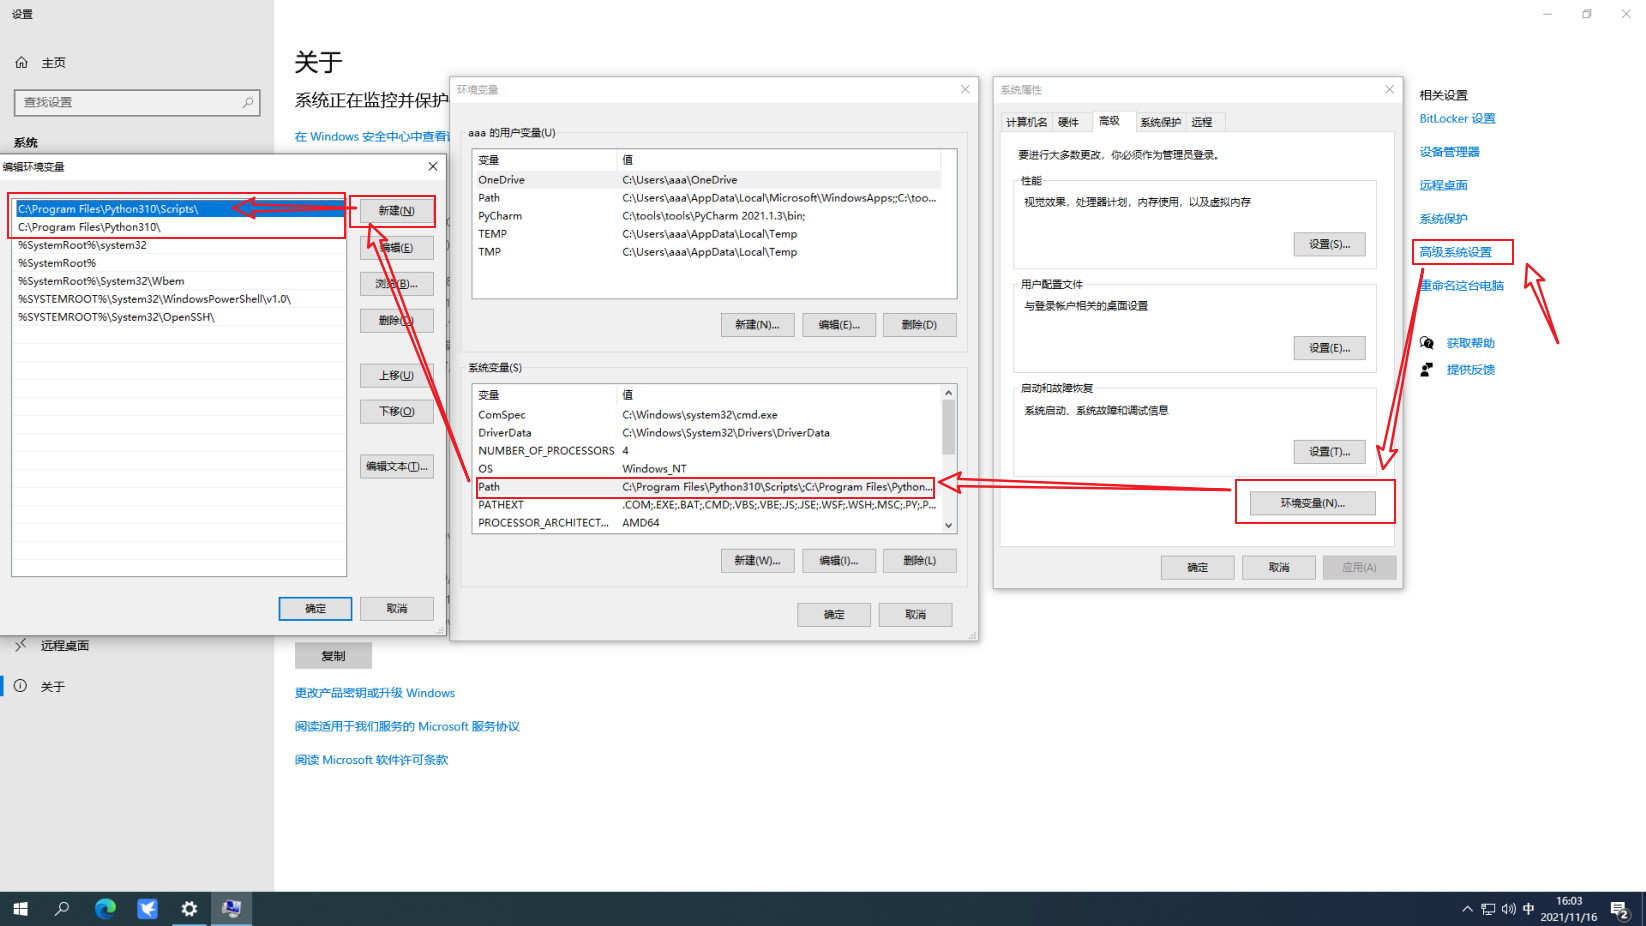Select system variable Path row
1646x926 pixels.
tap(705, 487)
